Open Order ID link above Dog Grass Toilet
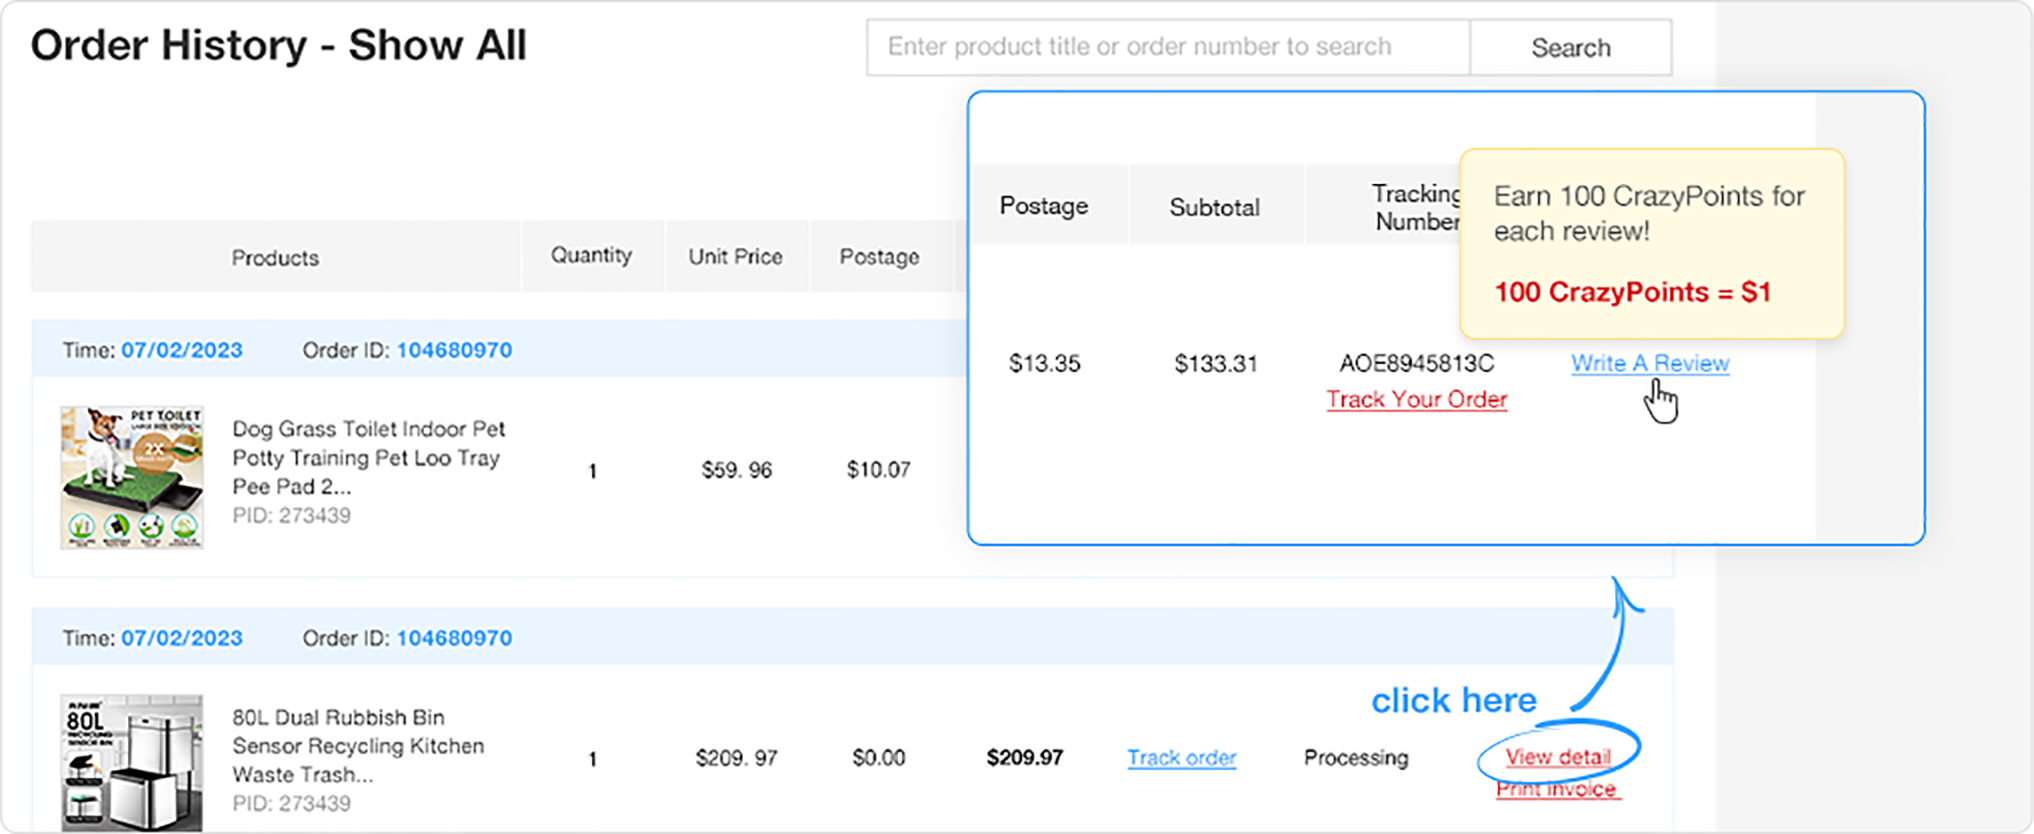This screenshot has width=2034, height=834. coord(454,350)
